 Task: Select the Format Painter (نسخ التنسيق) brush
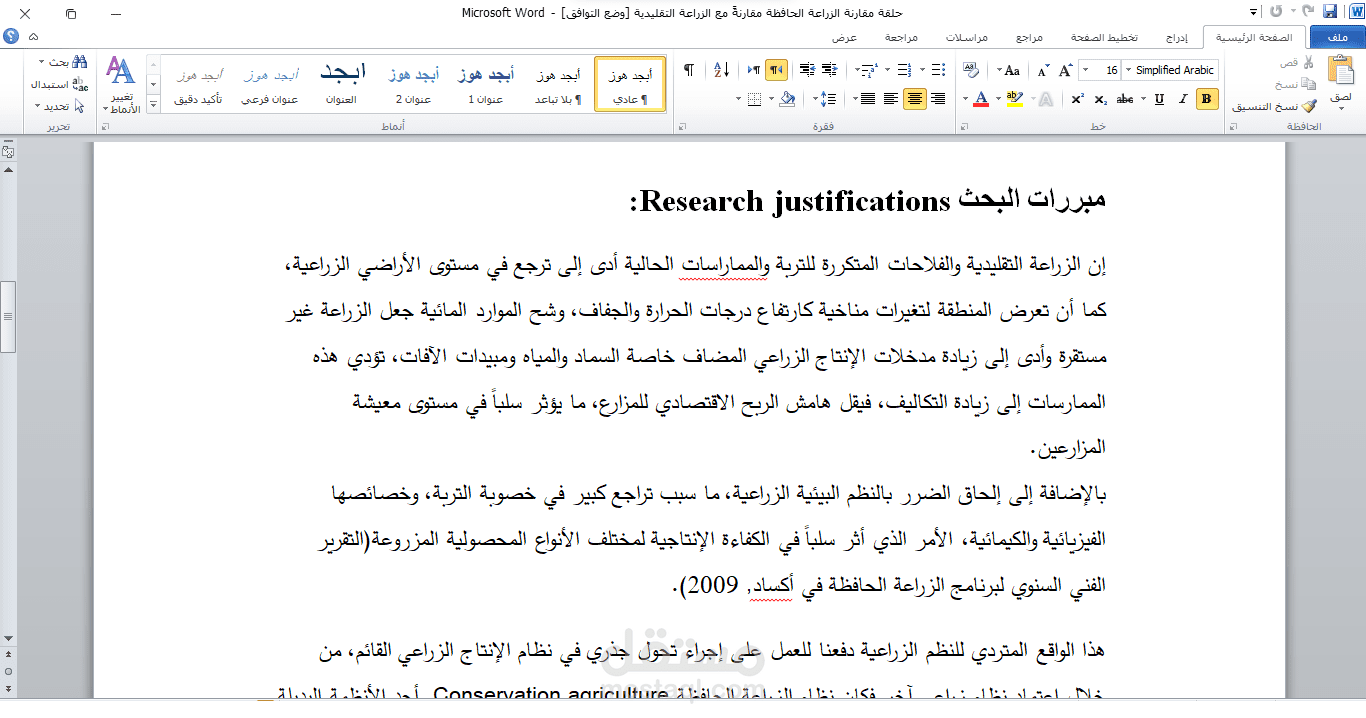point(1309,105)
